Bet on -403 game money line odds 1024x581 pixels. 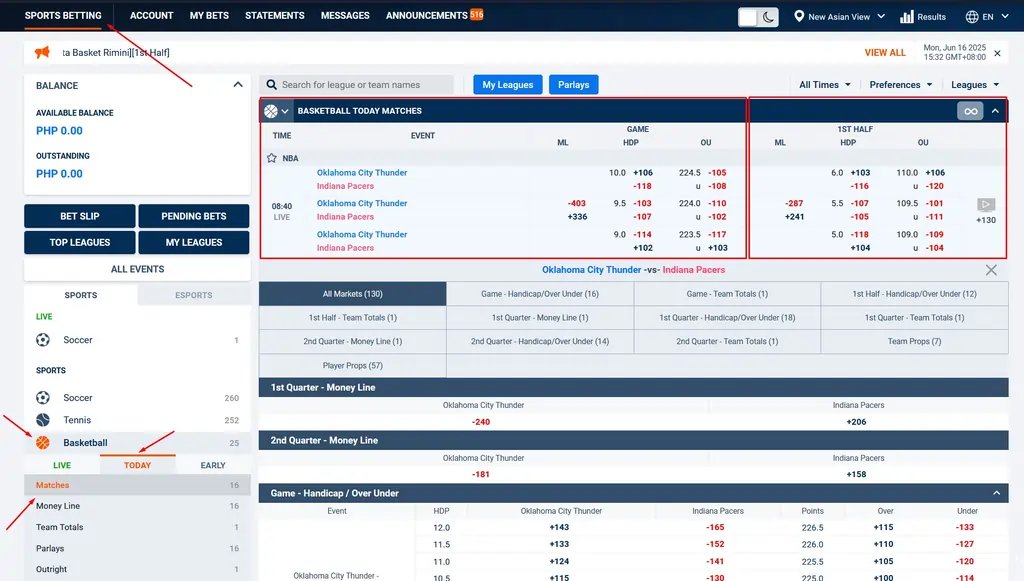click(577, 203)
